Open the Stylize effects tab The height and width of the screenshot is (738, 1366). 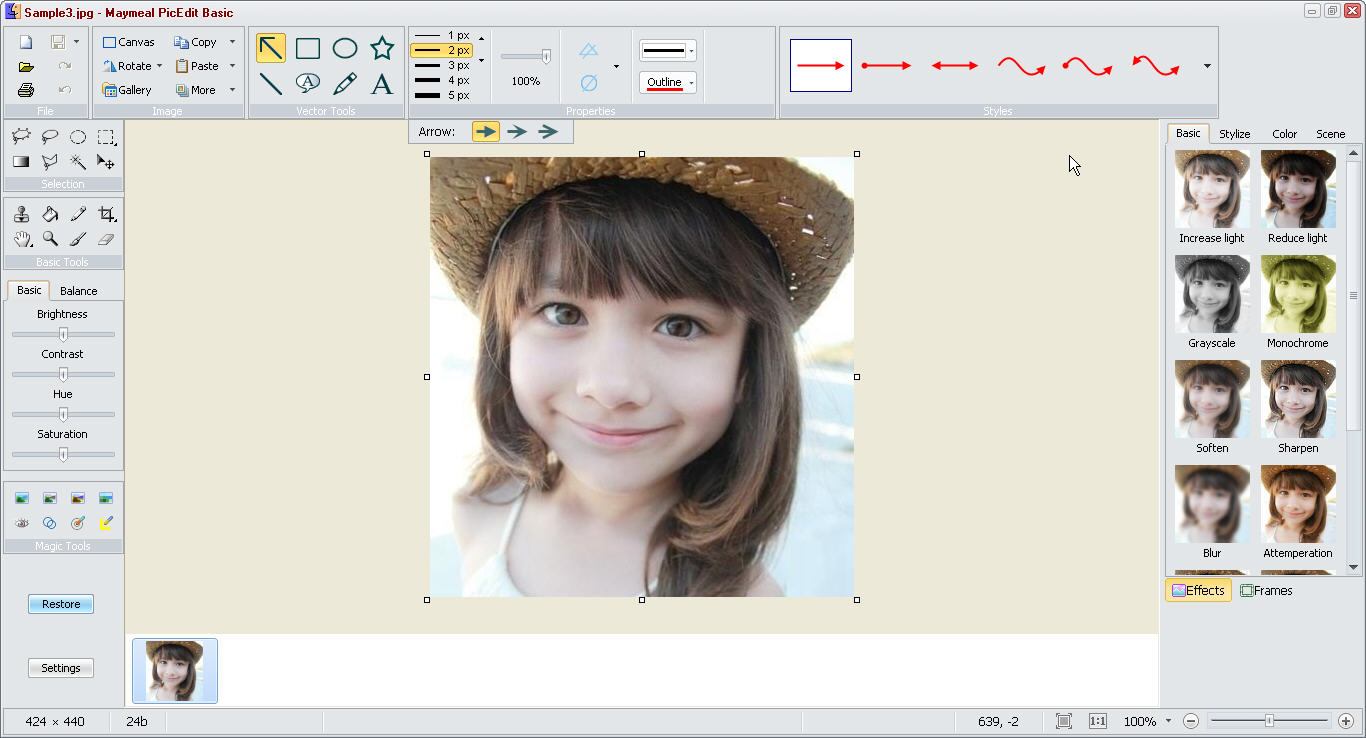pyautogui.click(x=1234, y=134)
